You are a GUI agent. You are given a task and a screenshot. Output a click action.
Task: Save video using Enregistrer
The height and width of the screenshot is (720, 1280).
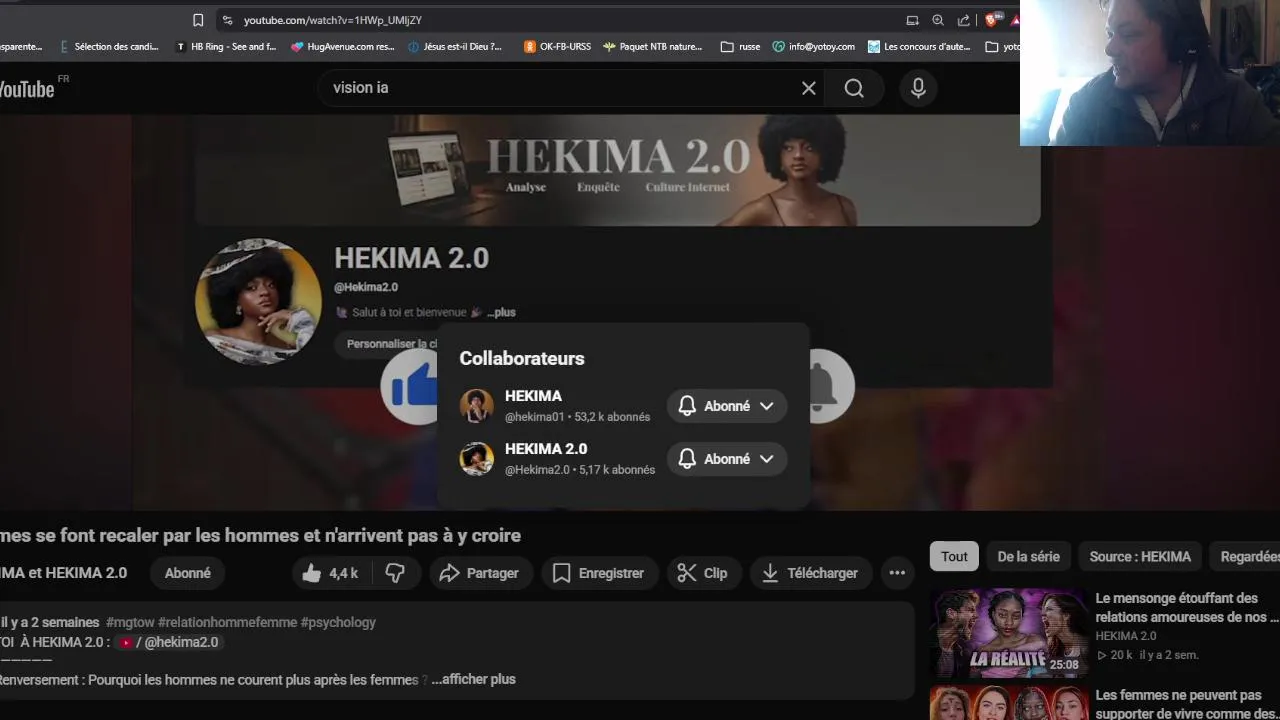click(x=599, y=573)
